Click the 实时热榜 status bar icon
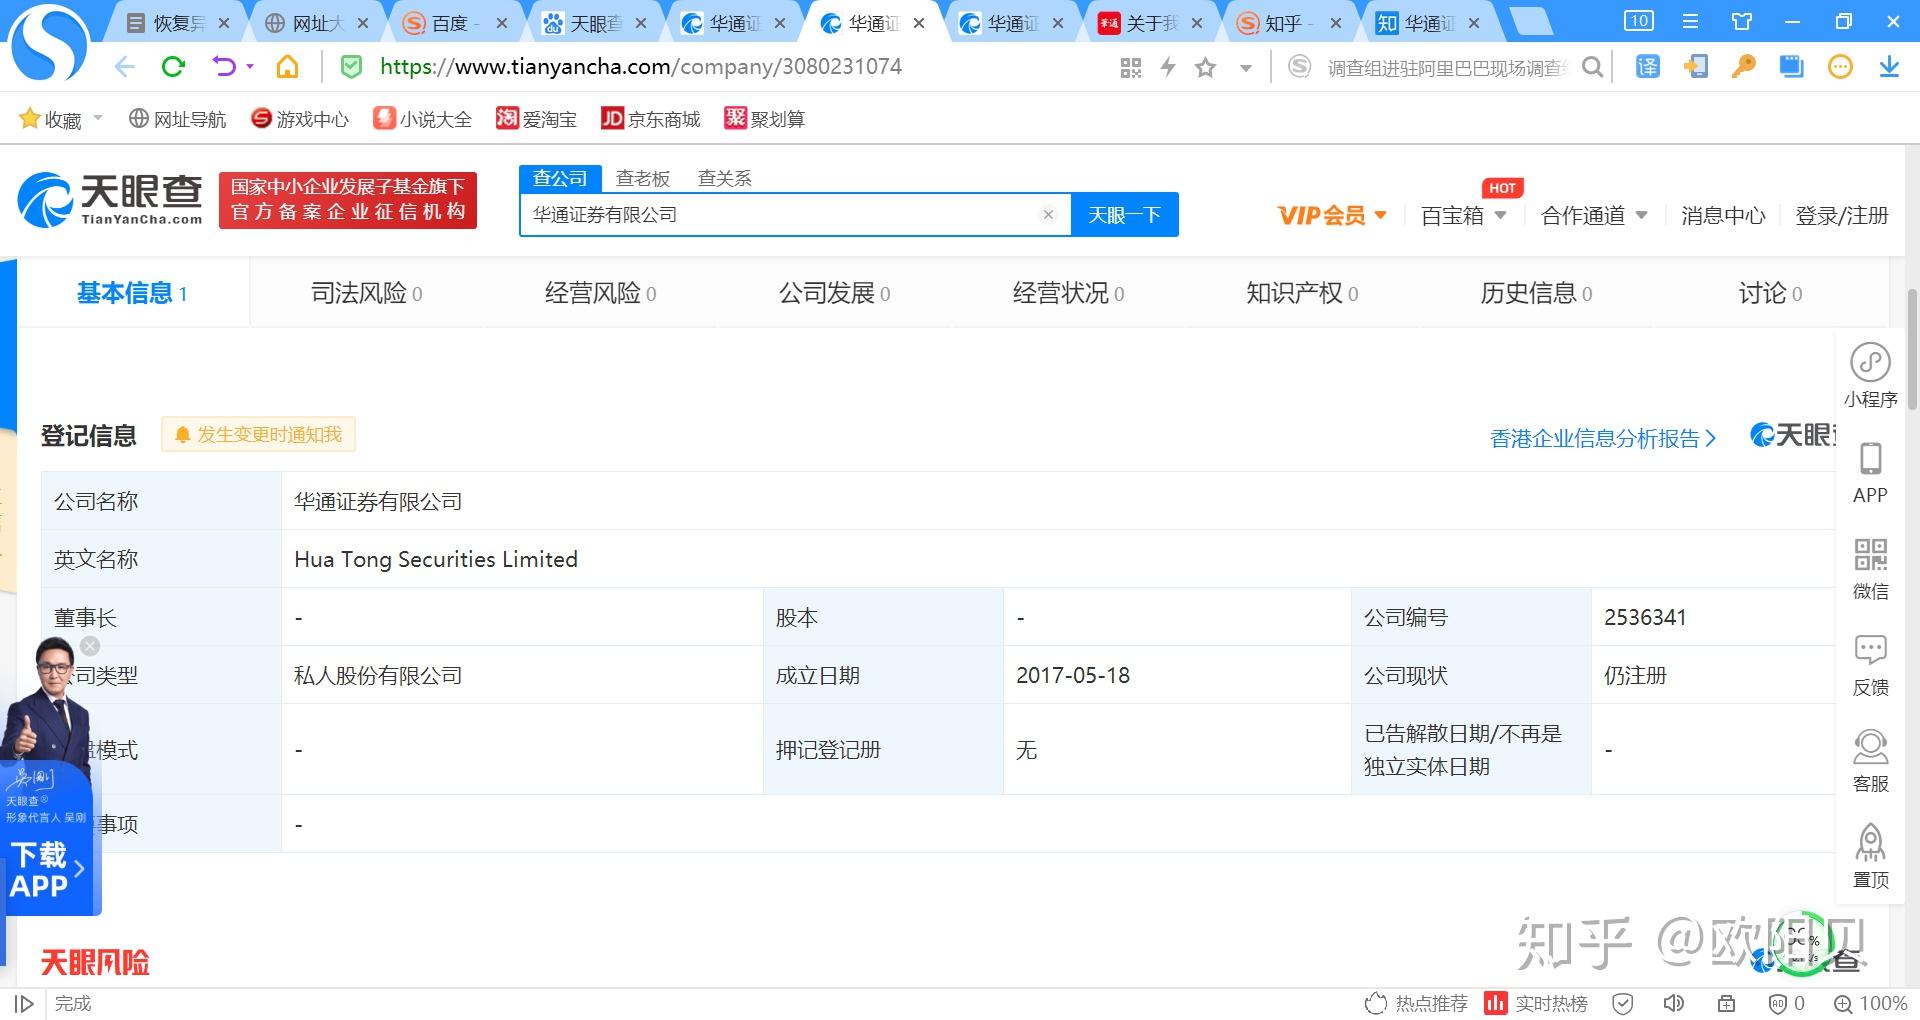This screenshot has width=1920, height=1020. click(x=1537, y=1003)
